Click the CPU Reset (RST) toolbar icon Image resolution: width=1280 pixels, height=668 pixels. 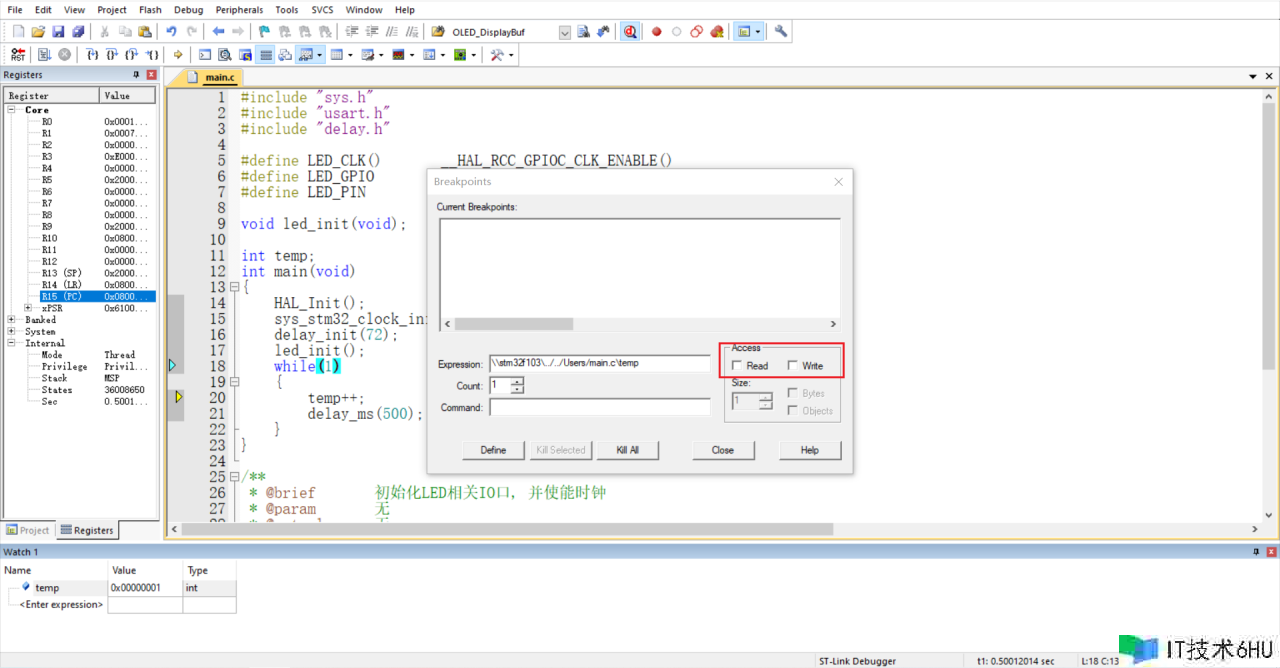tap(18, 55)
